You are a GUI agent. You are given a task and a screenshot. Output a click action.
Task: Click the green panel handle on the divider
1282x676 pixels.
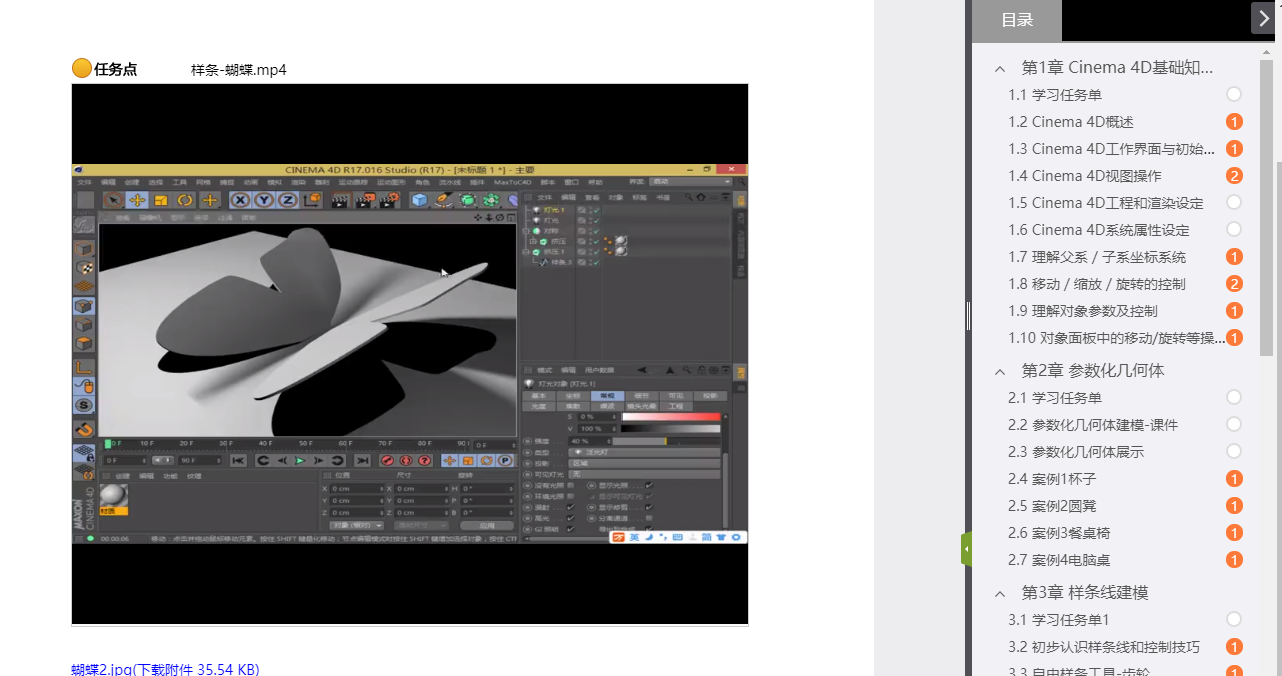966,549
